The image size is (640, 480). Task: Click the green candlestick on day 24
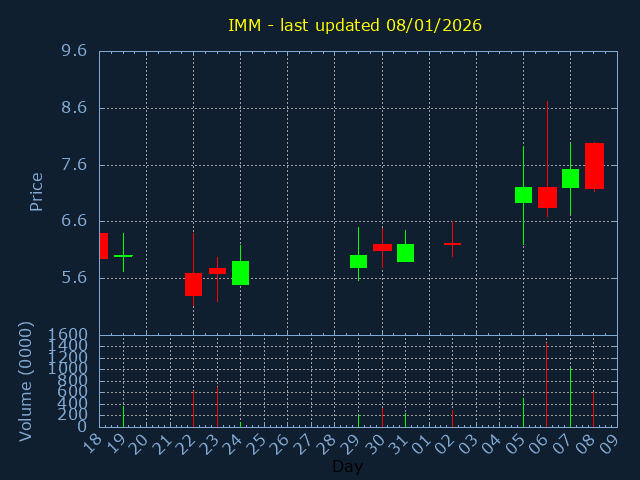(240, 273)
